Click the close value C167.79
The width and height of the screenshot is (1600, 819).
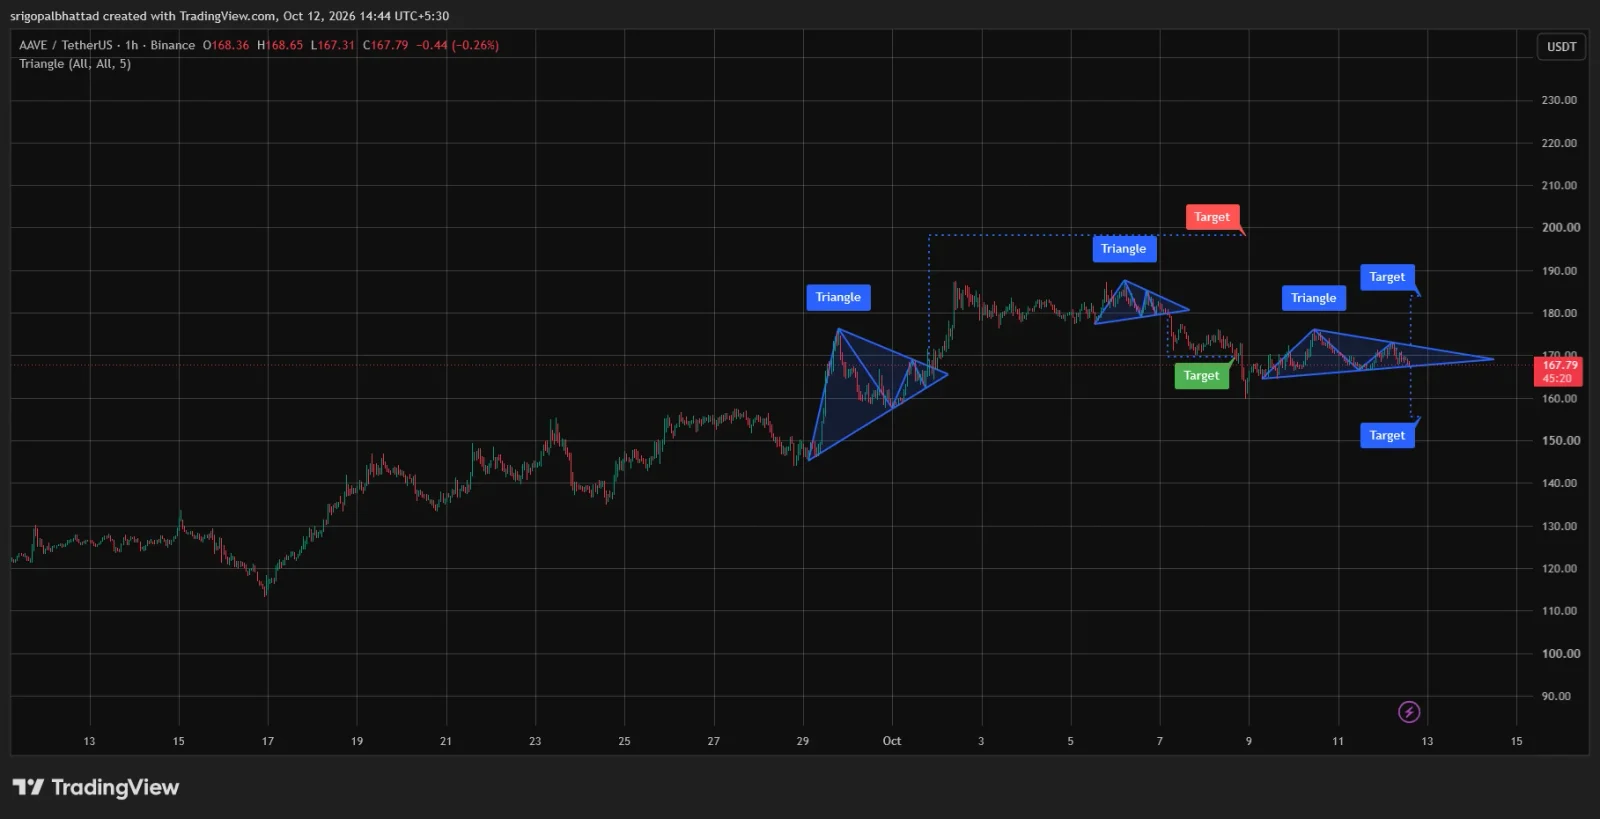pyautogui.click(x=386, y=45)
